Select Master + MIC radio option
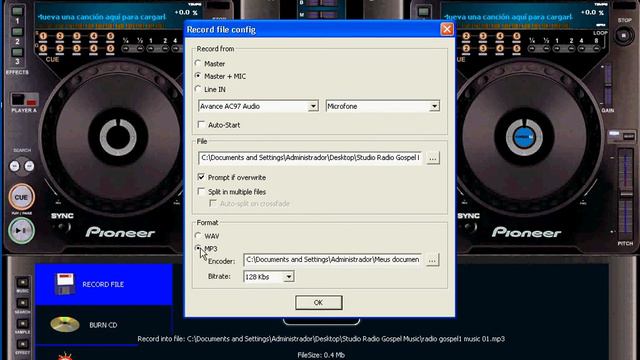Screen dimensions: 640x360 pos(198,76)
